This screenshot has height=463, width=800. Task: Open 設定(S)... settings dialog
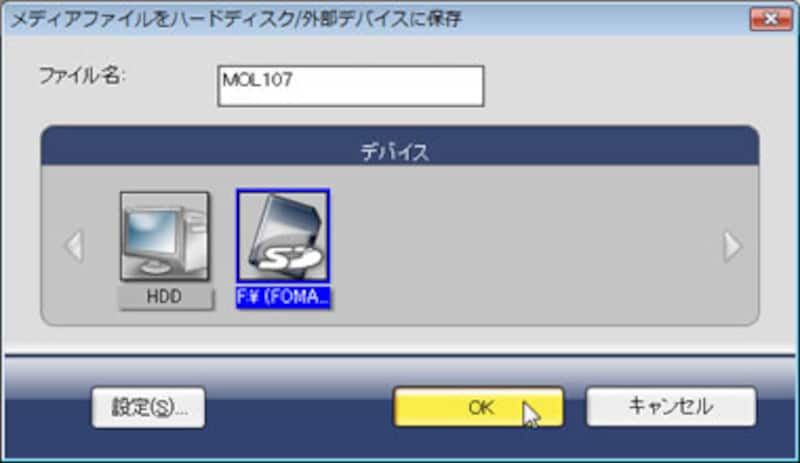click(x=148, y=407)
